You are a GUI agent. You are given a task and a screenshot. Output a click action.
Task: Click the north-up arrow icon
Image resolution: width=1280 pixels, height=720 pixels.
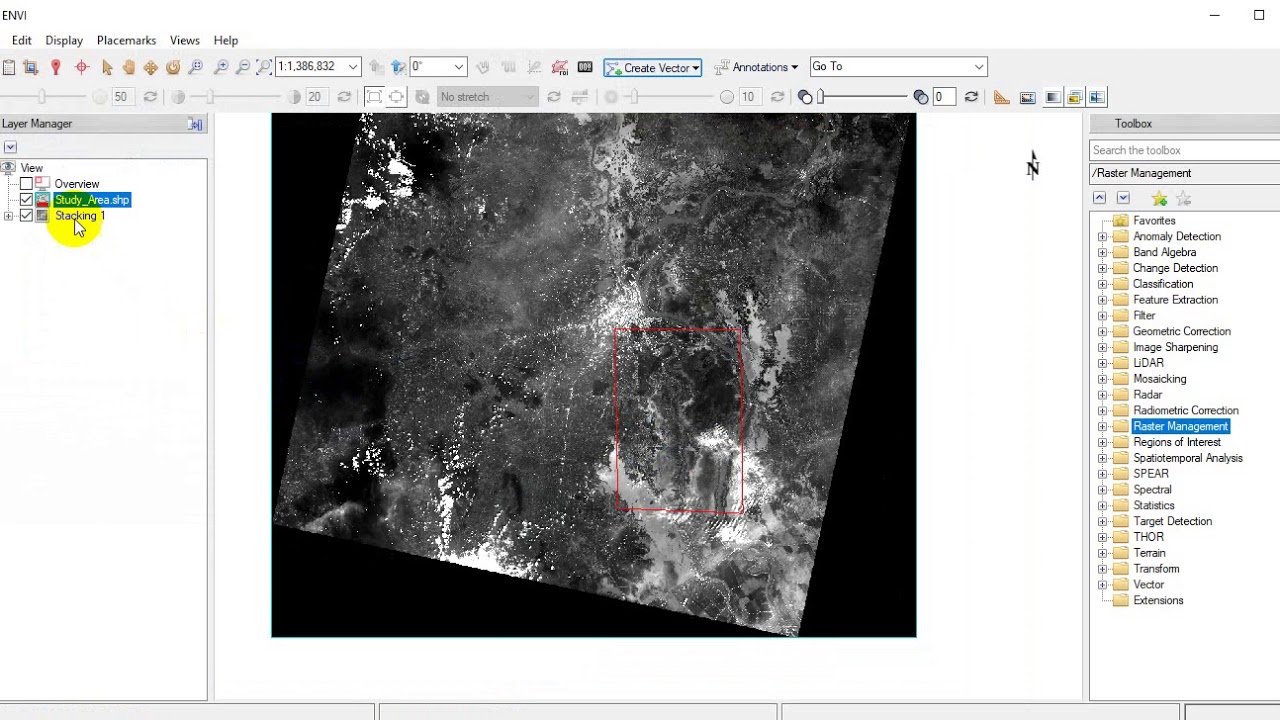(x=398, y=67)
